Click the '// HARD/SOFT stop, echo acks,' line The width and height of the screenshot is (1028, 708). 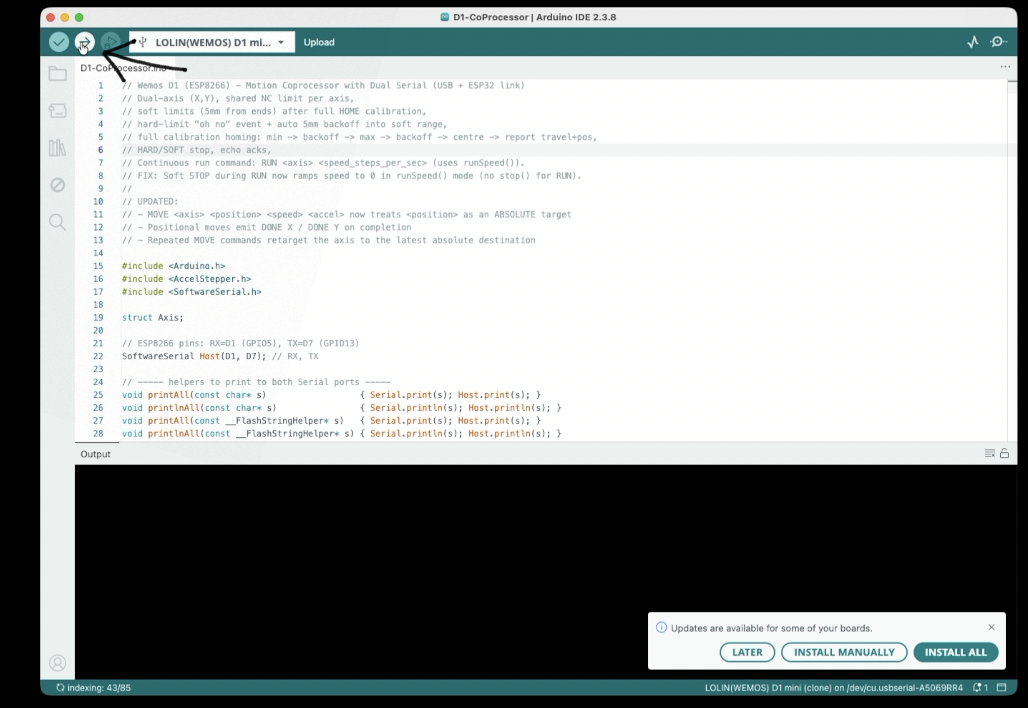197,150
